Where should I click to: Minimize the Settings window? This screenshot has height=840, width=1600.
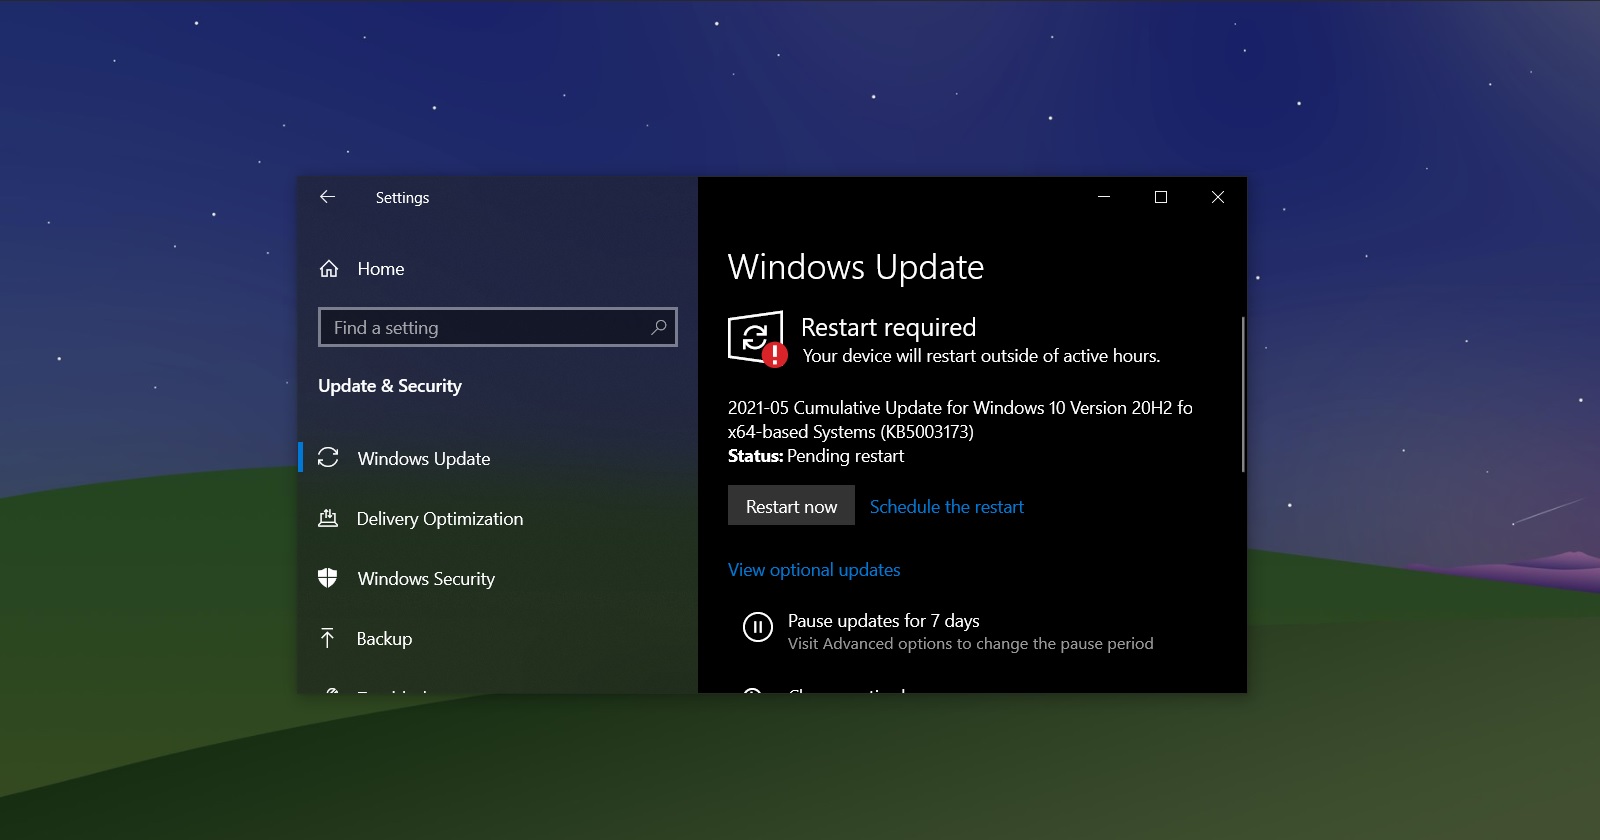(x=1104, y=197)
